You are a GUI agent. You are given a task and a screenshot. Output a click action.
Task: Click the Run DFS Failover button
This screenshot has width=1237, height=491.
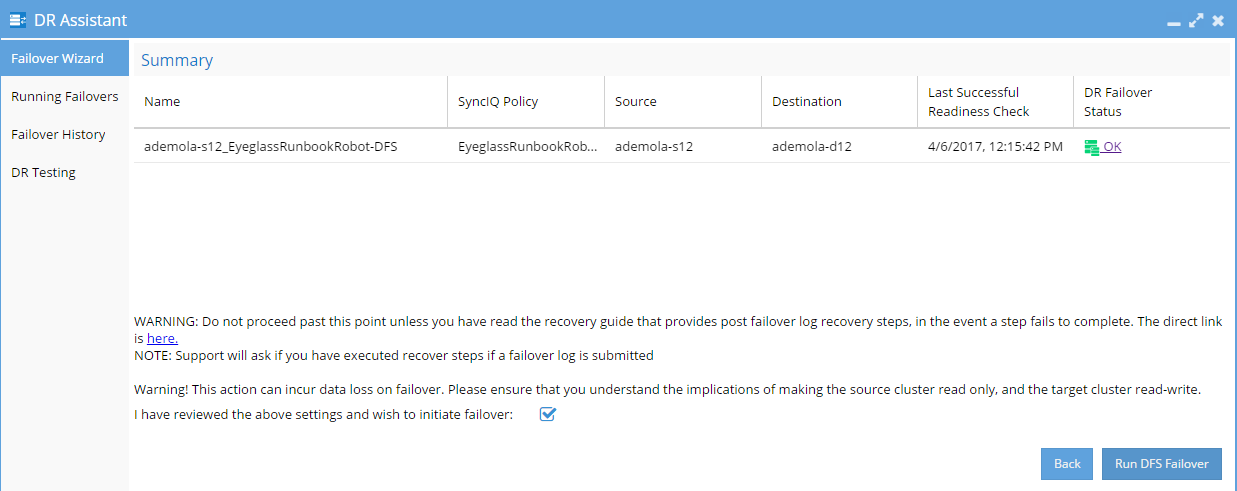tap(1162, 464)
